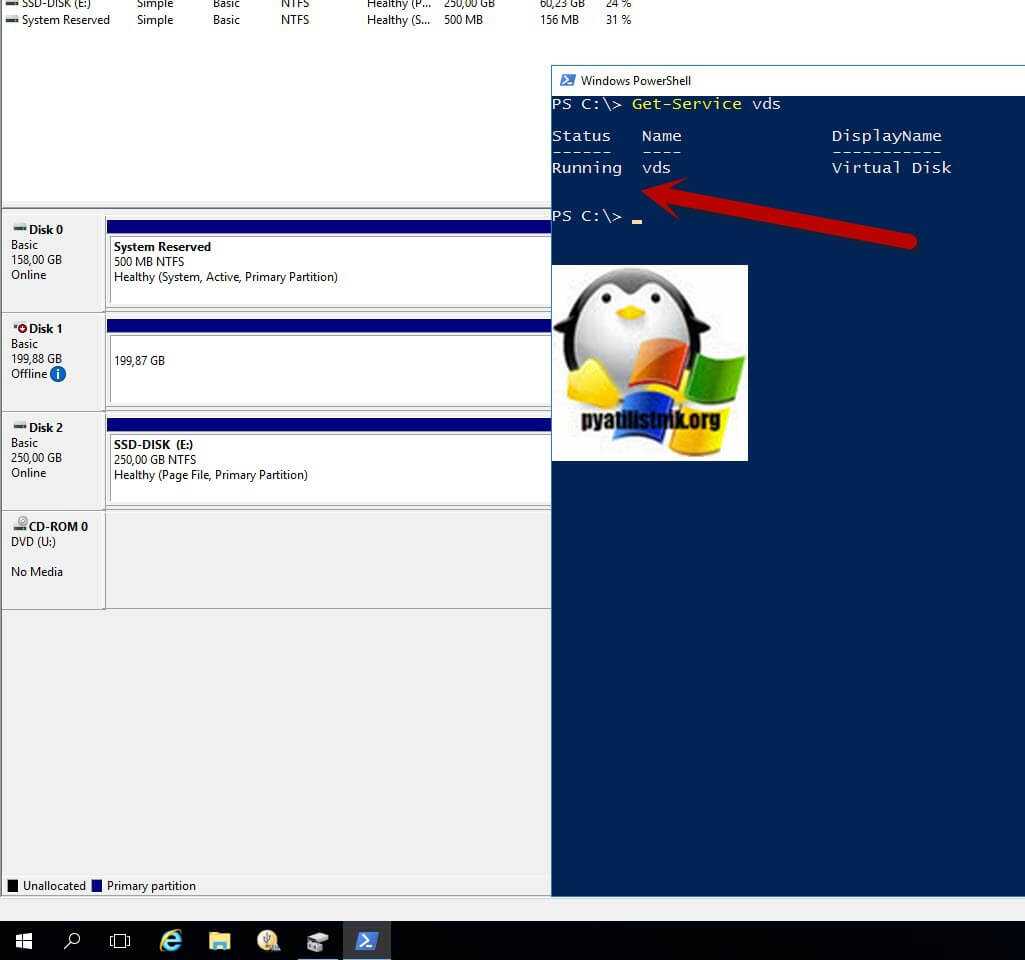The width and height of the screenshot is (1025, 960).
Task: Click the Unallocated legend swatch
Action: pyautogui.click(x=13, y=885)
